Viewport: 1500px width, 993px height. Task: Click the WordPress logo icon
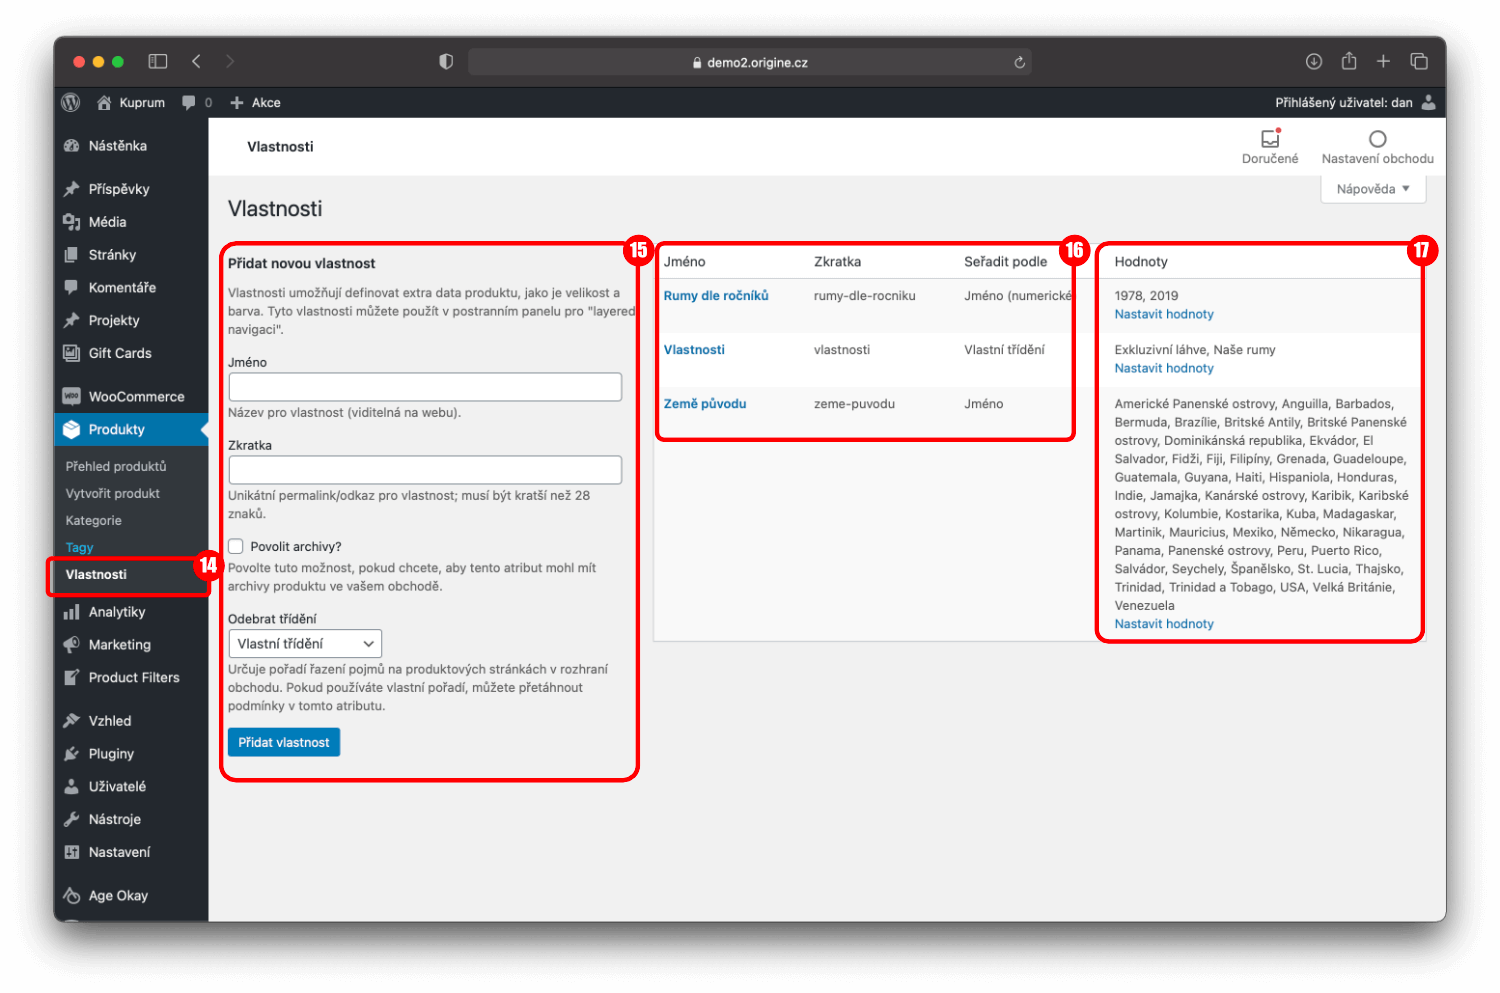71,102
